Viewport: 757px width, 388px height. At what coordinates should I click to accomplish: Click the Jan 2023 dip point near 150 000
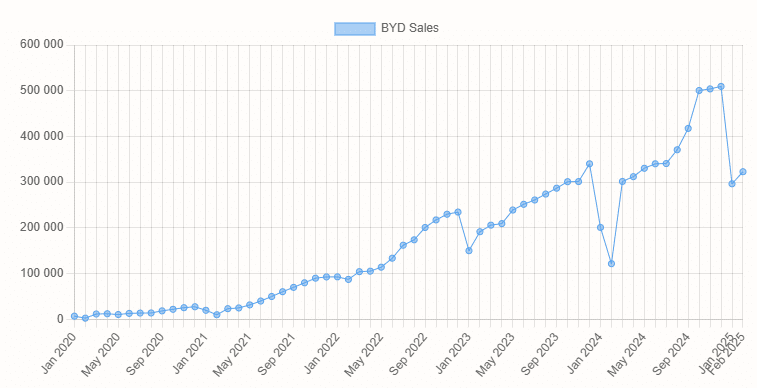pos(469,250)
